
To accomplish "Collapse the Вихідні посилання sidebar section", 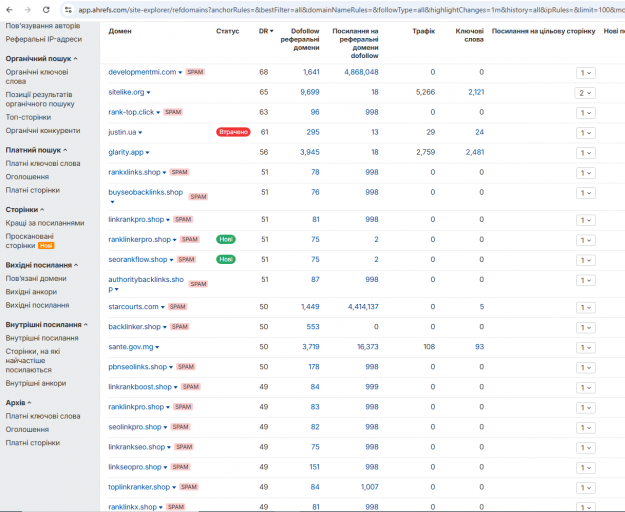I will [42, 265].
